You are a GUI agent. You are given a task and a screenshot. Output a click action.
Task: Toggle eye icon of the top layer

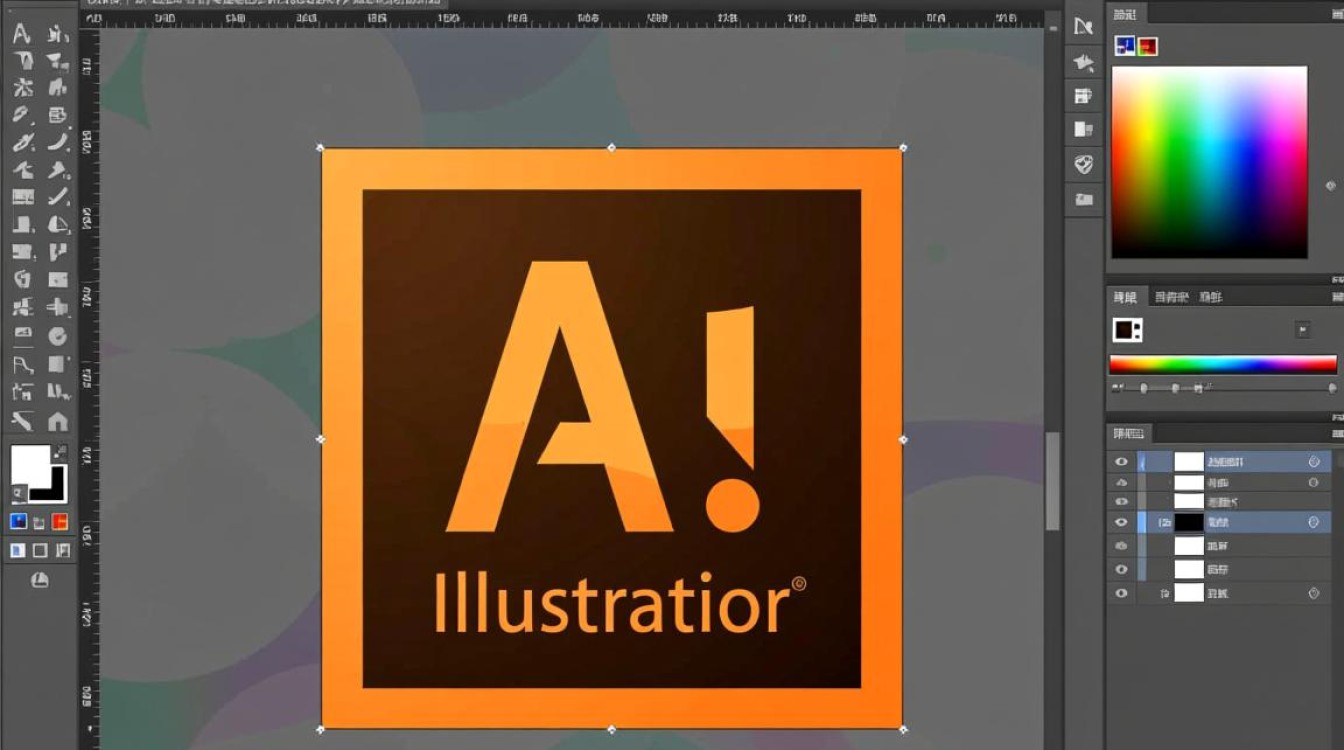pos(1121,462)
